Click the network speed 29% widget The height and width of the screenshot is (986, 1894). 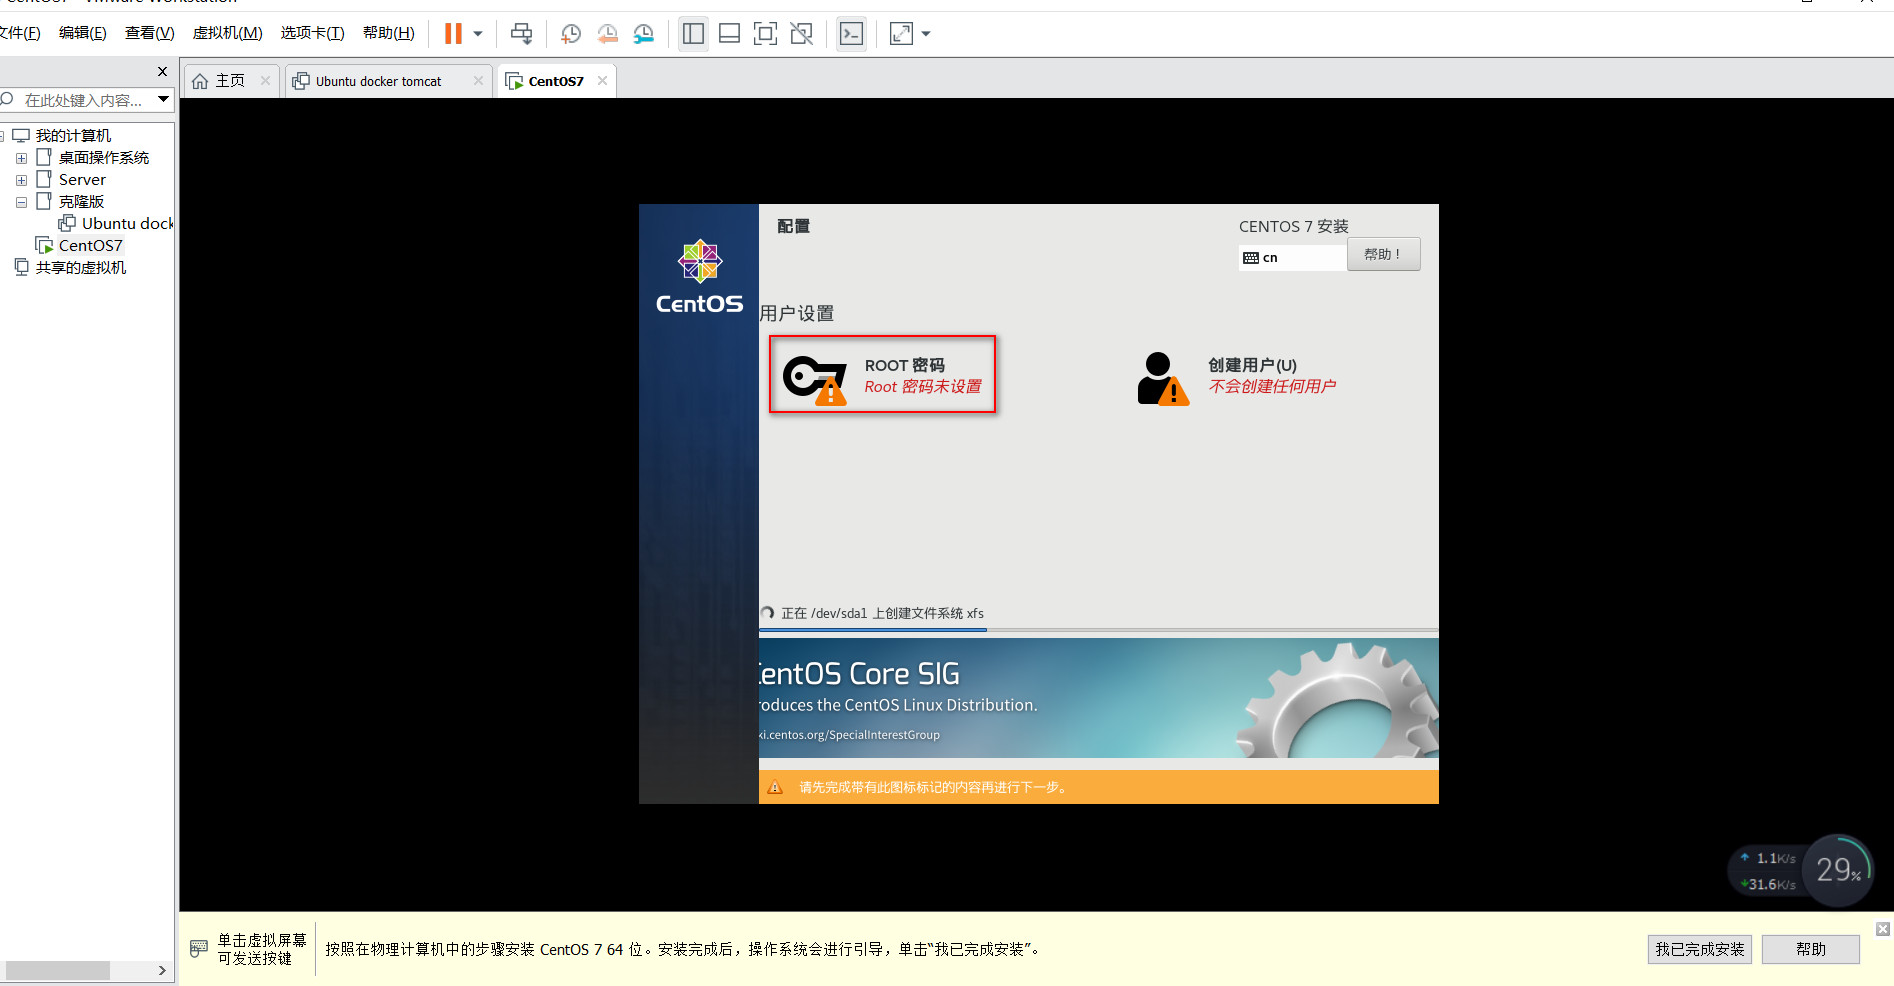coord(1838,870)
